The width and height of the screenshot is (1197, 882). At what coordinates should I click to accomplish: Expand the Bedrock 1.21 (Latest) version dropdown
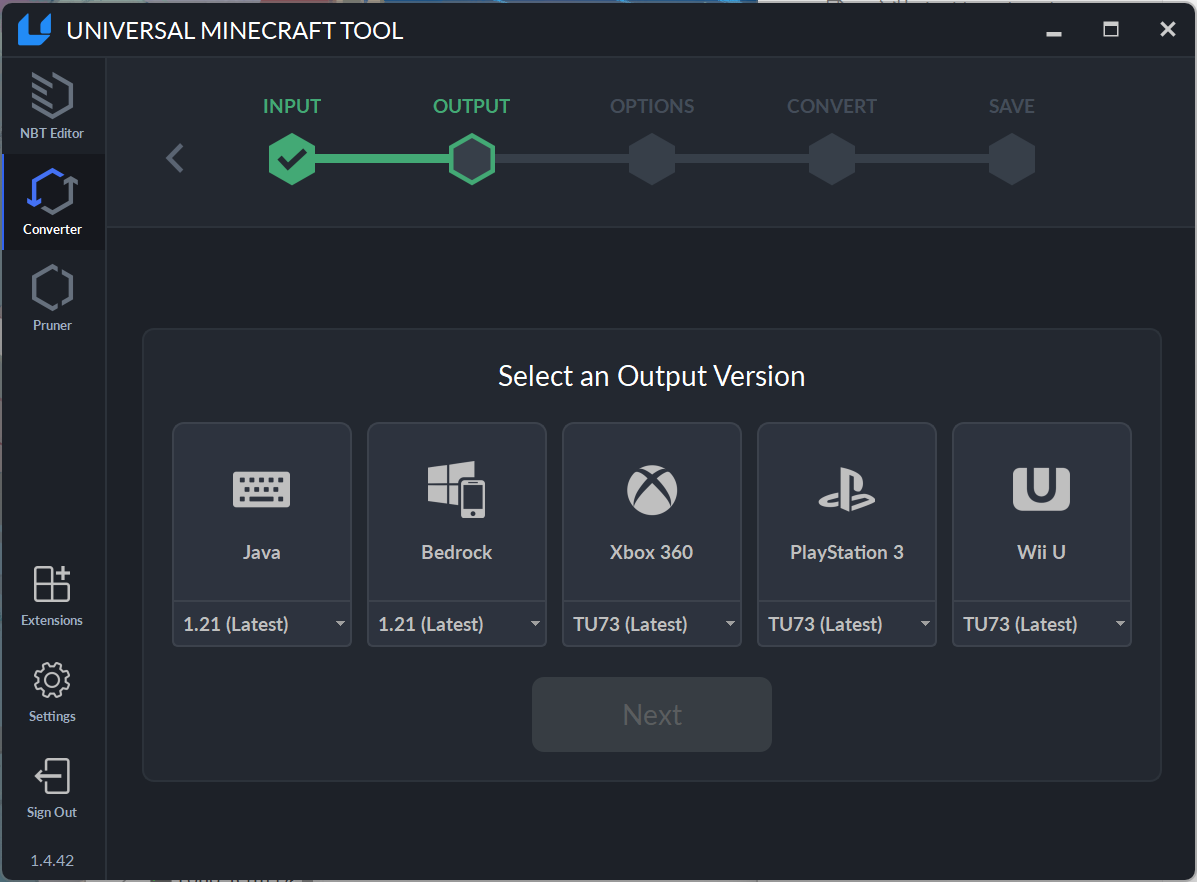(x=457, y=624)
